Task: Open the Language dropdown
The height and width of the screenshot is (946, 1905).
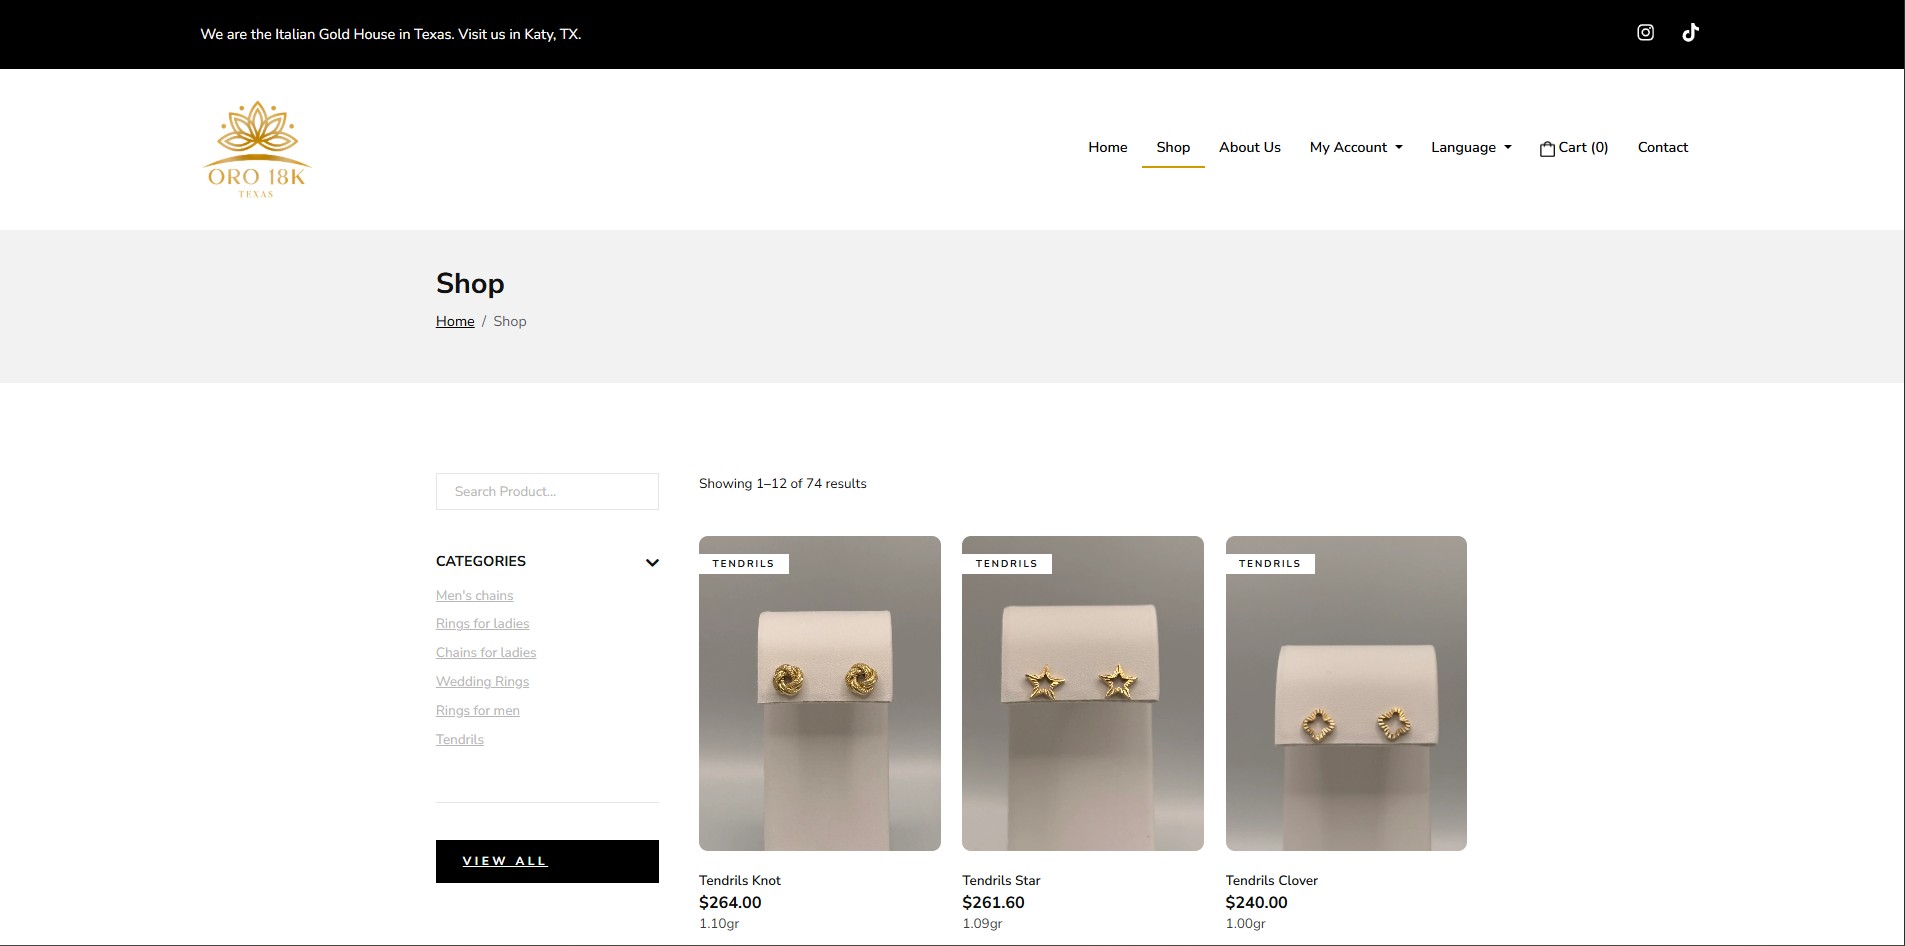Action: click(x=1471, y=147)
